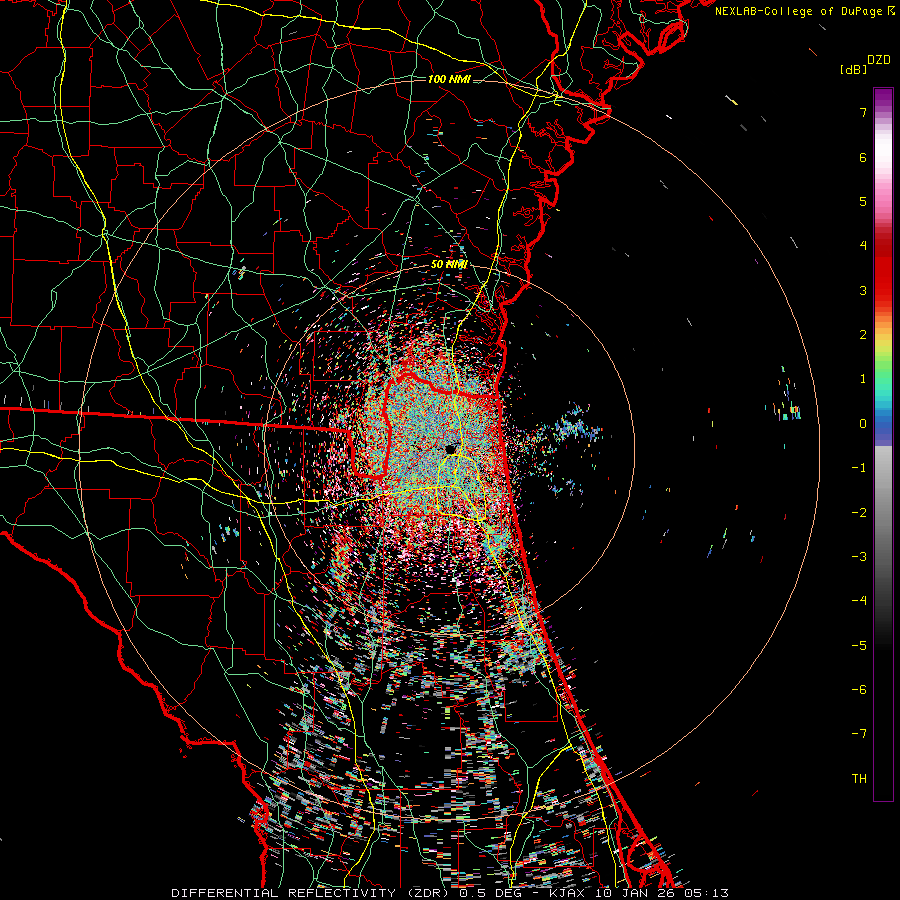Click the 3 value on the color scale
The image size is (900, 900).
click(x=863, y=290)
